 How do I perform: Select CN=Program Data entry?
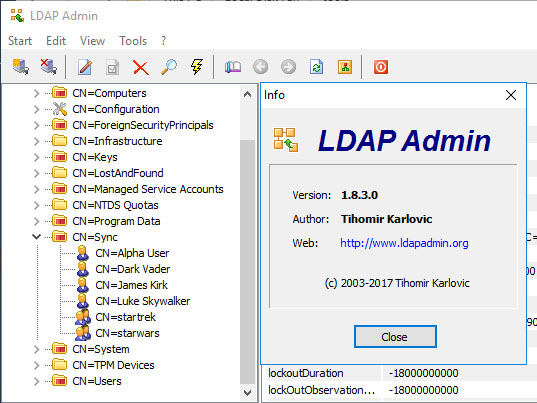click(116, 221)
